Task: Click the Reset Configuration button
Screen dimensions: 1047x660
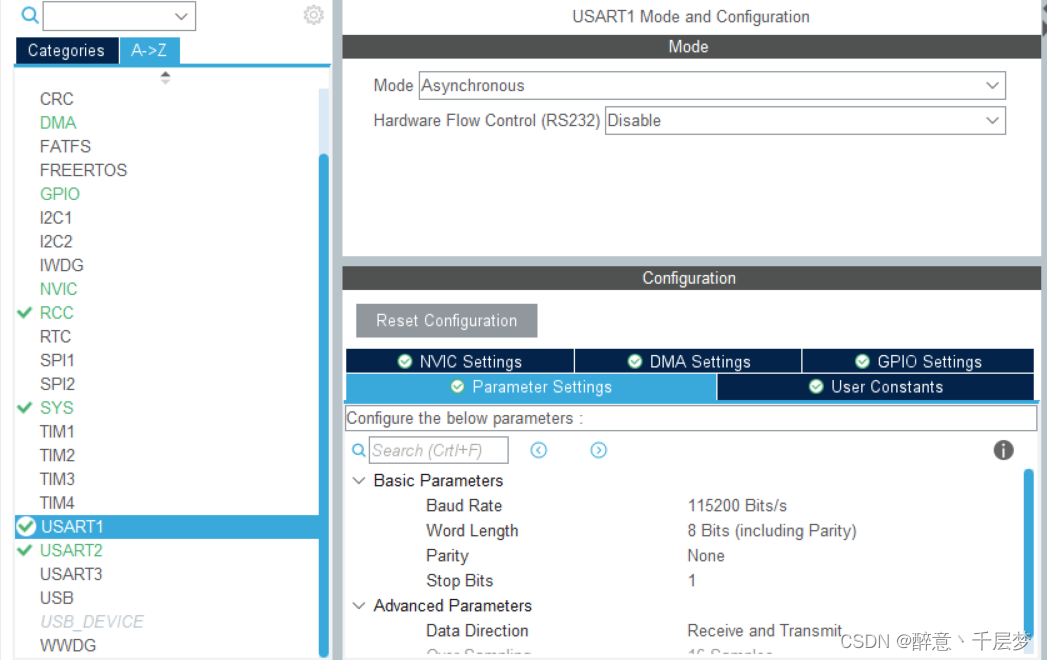Action: tap(447, 321)
